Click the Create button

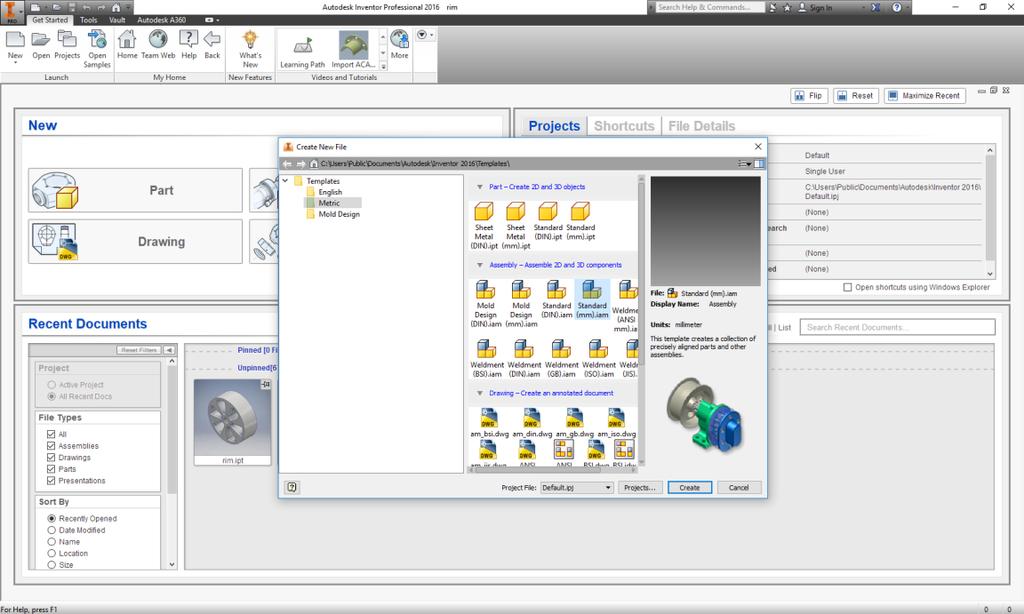tap(690, 488)
